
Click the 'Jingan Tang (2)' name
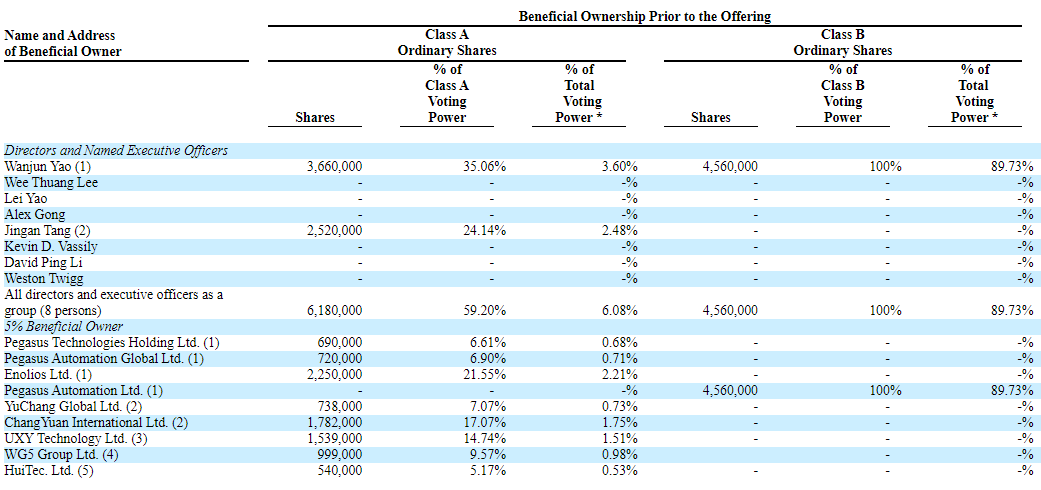pos(46,230)
